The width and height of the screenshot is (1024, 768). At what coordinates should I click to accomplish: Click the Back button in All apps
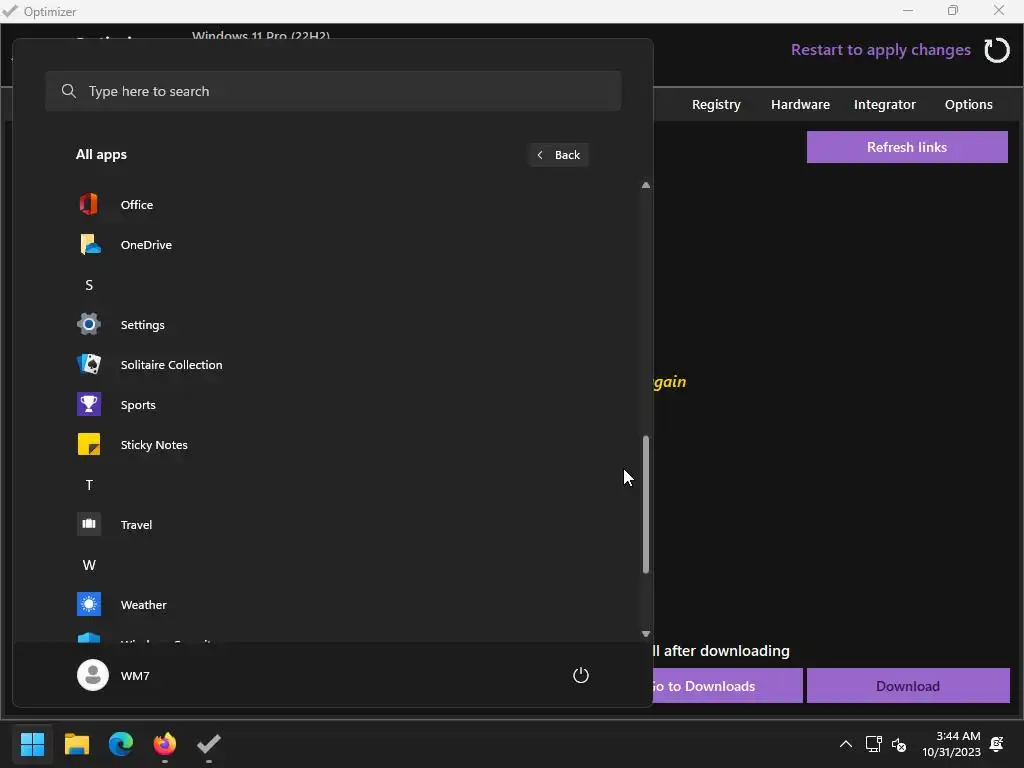point(559,155)
